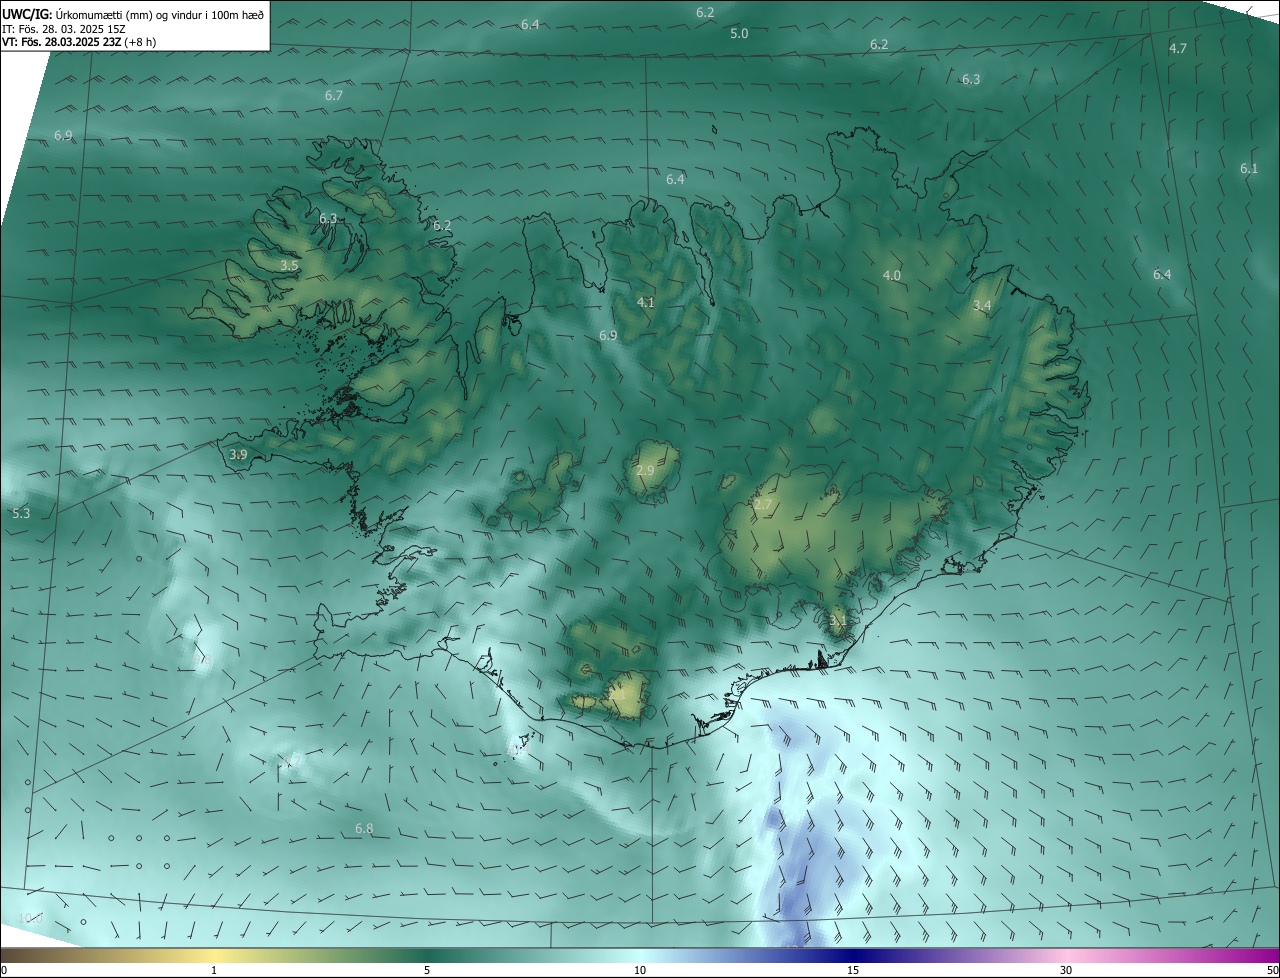The image size is (1280, 978).
Task: Click the 50 tick on the colour scale
Action: point(1272,970)
